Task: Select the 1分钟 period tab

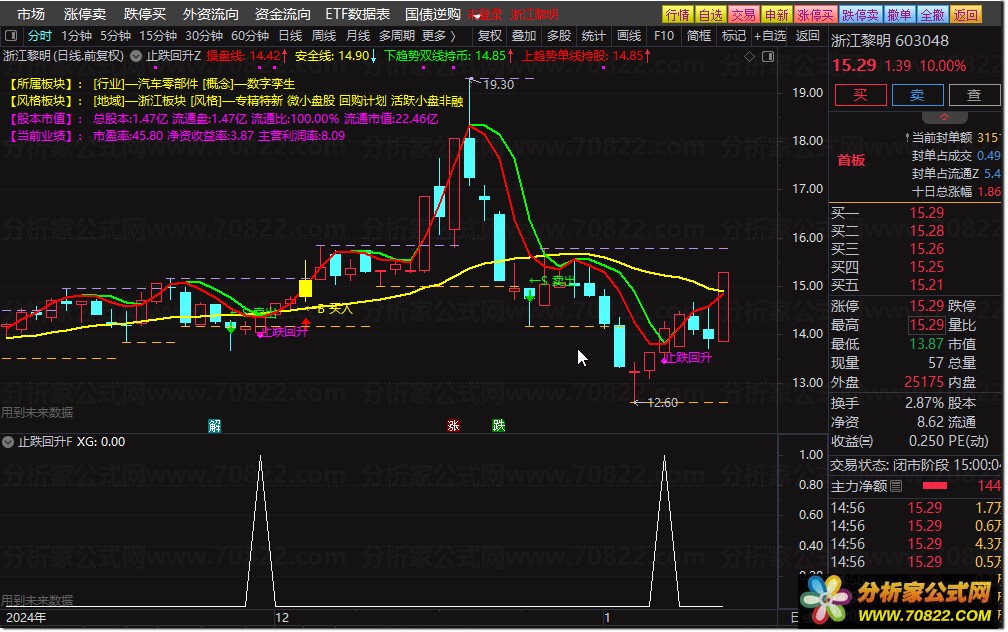Action: [76, 35]
